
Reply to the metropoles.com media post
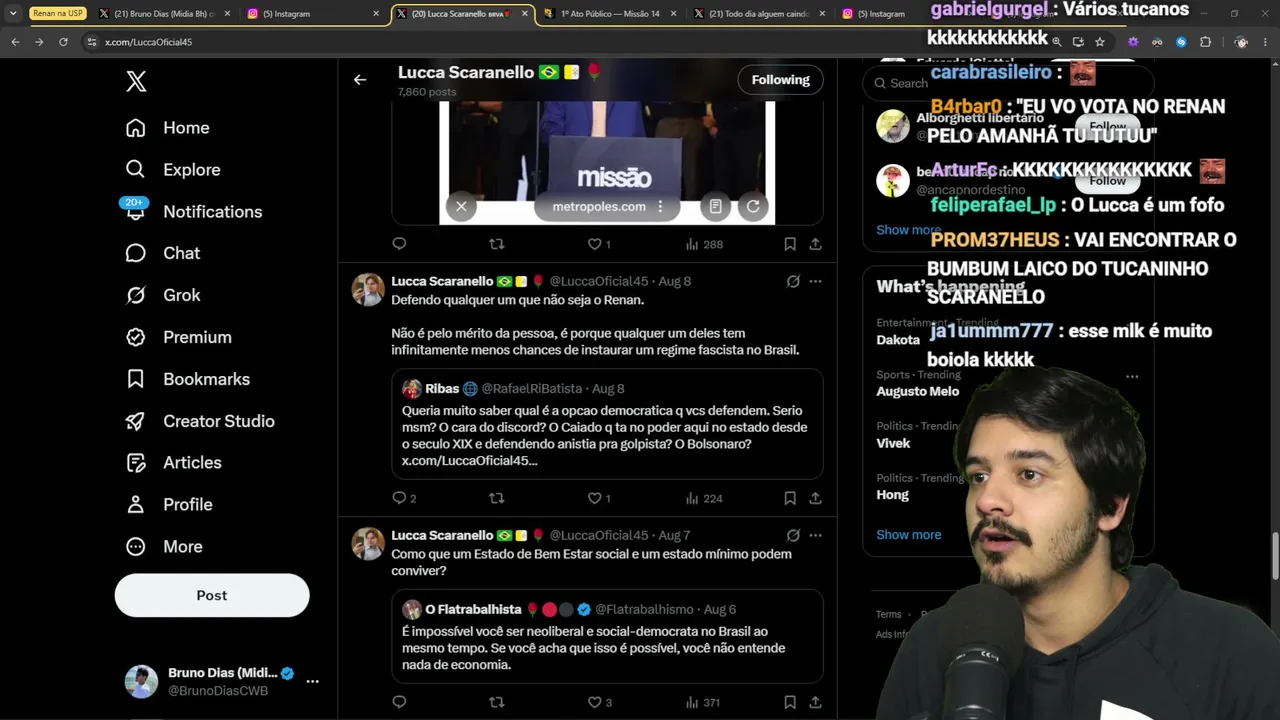(x=399, y=244)
